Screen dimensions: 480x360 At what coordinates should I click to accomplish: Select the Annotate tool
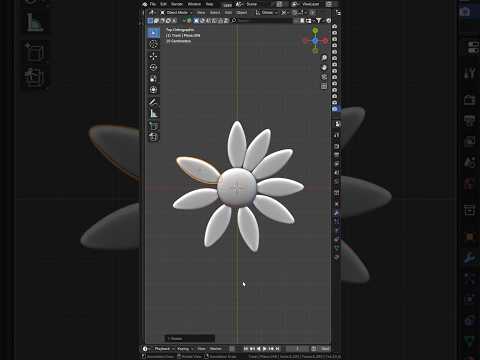[x=153, y=102]
